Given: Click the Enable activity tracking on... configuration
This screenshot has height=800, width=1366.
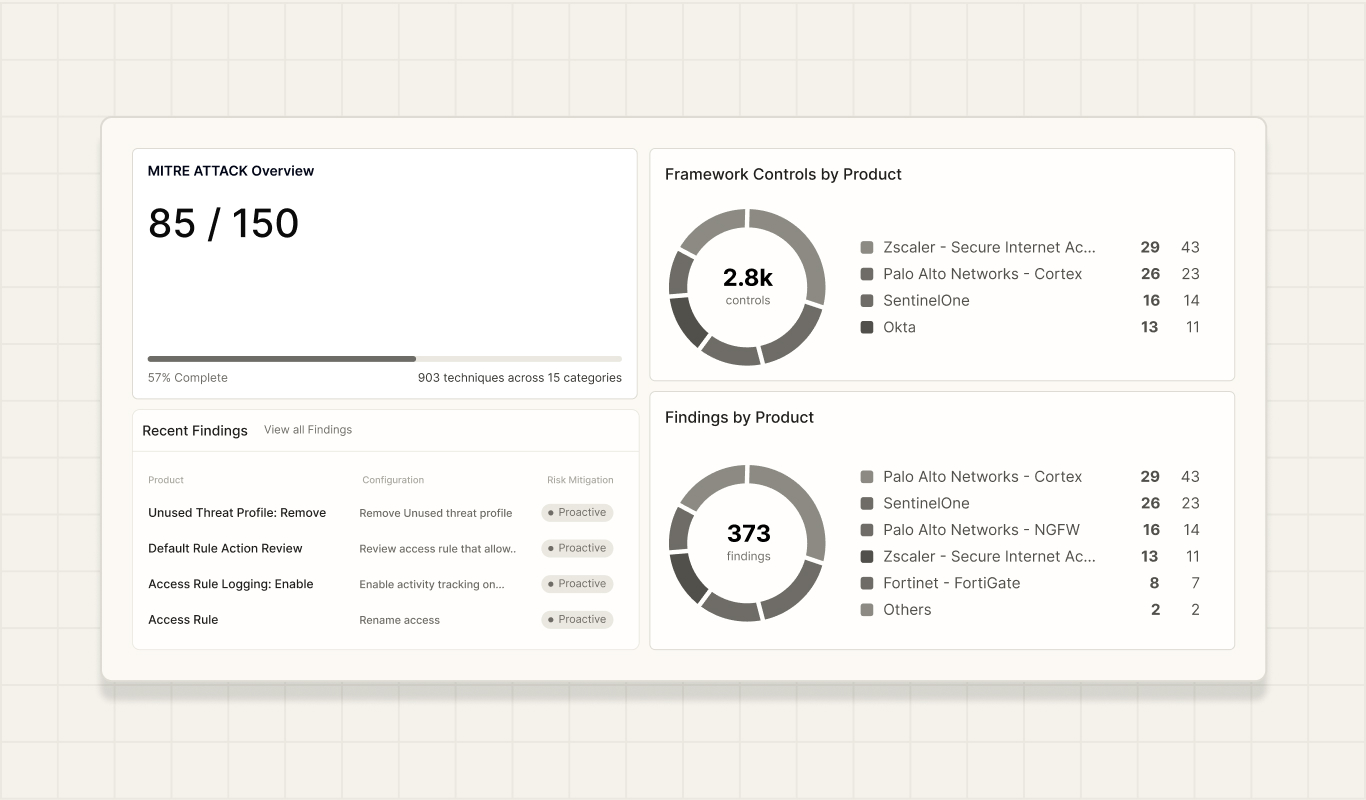Looking at the screenshot, I should (432, 584).
